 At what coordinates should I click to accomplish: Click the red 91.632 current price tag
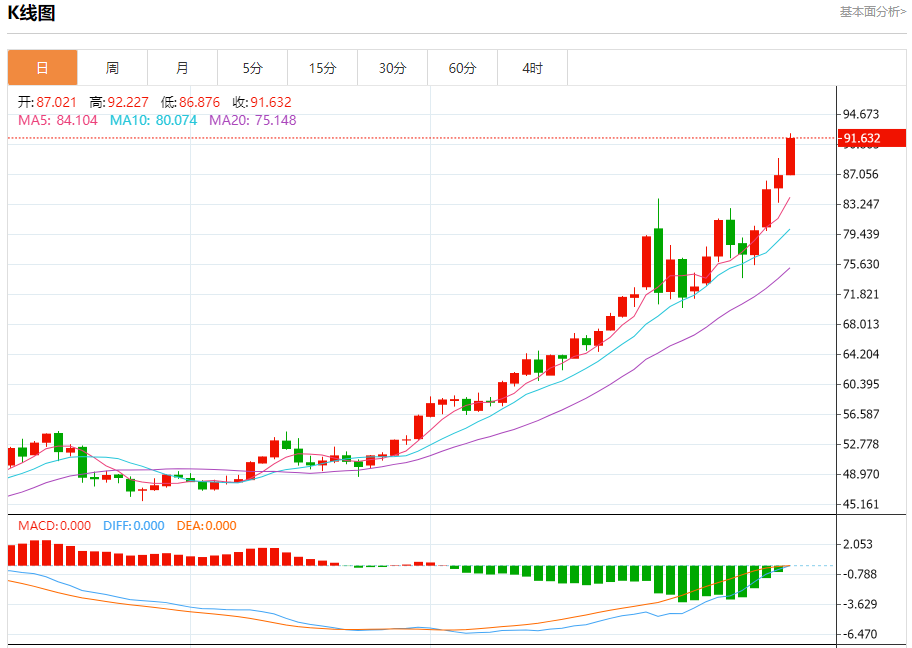point(861,138)
